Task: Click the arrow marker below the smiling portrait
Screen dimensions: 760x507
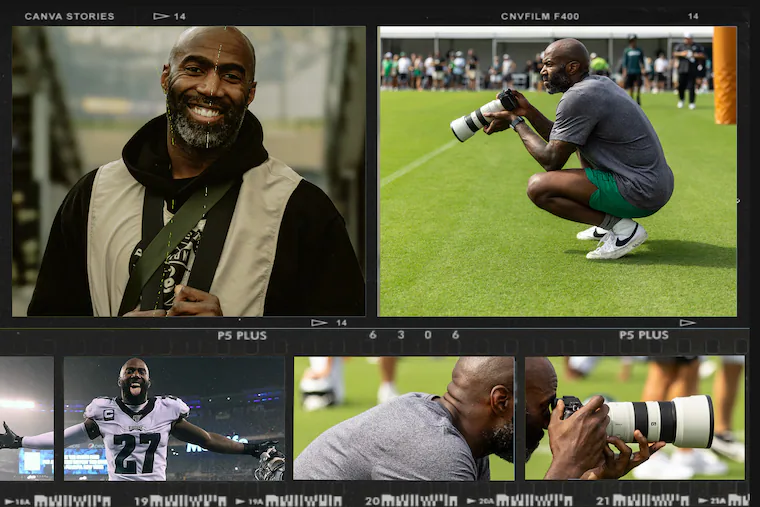Action: 319,323
